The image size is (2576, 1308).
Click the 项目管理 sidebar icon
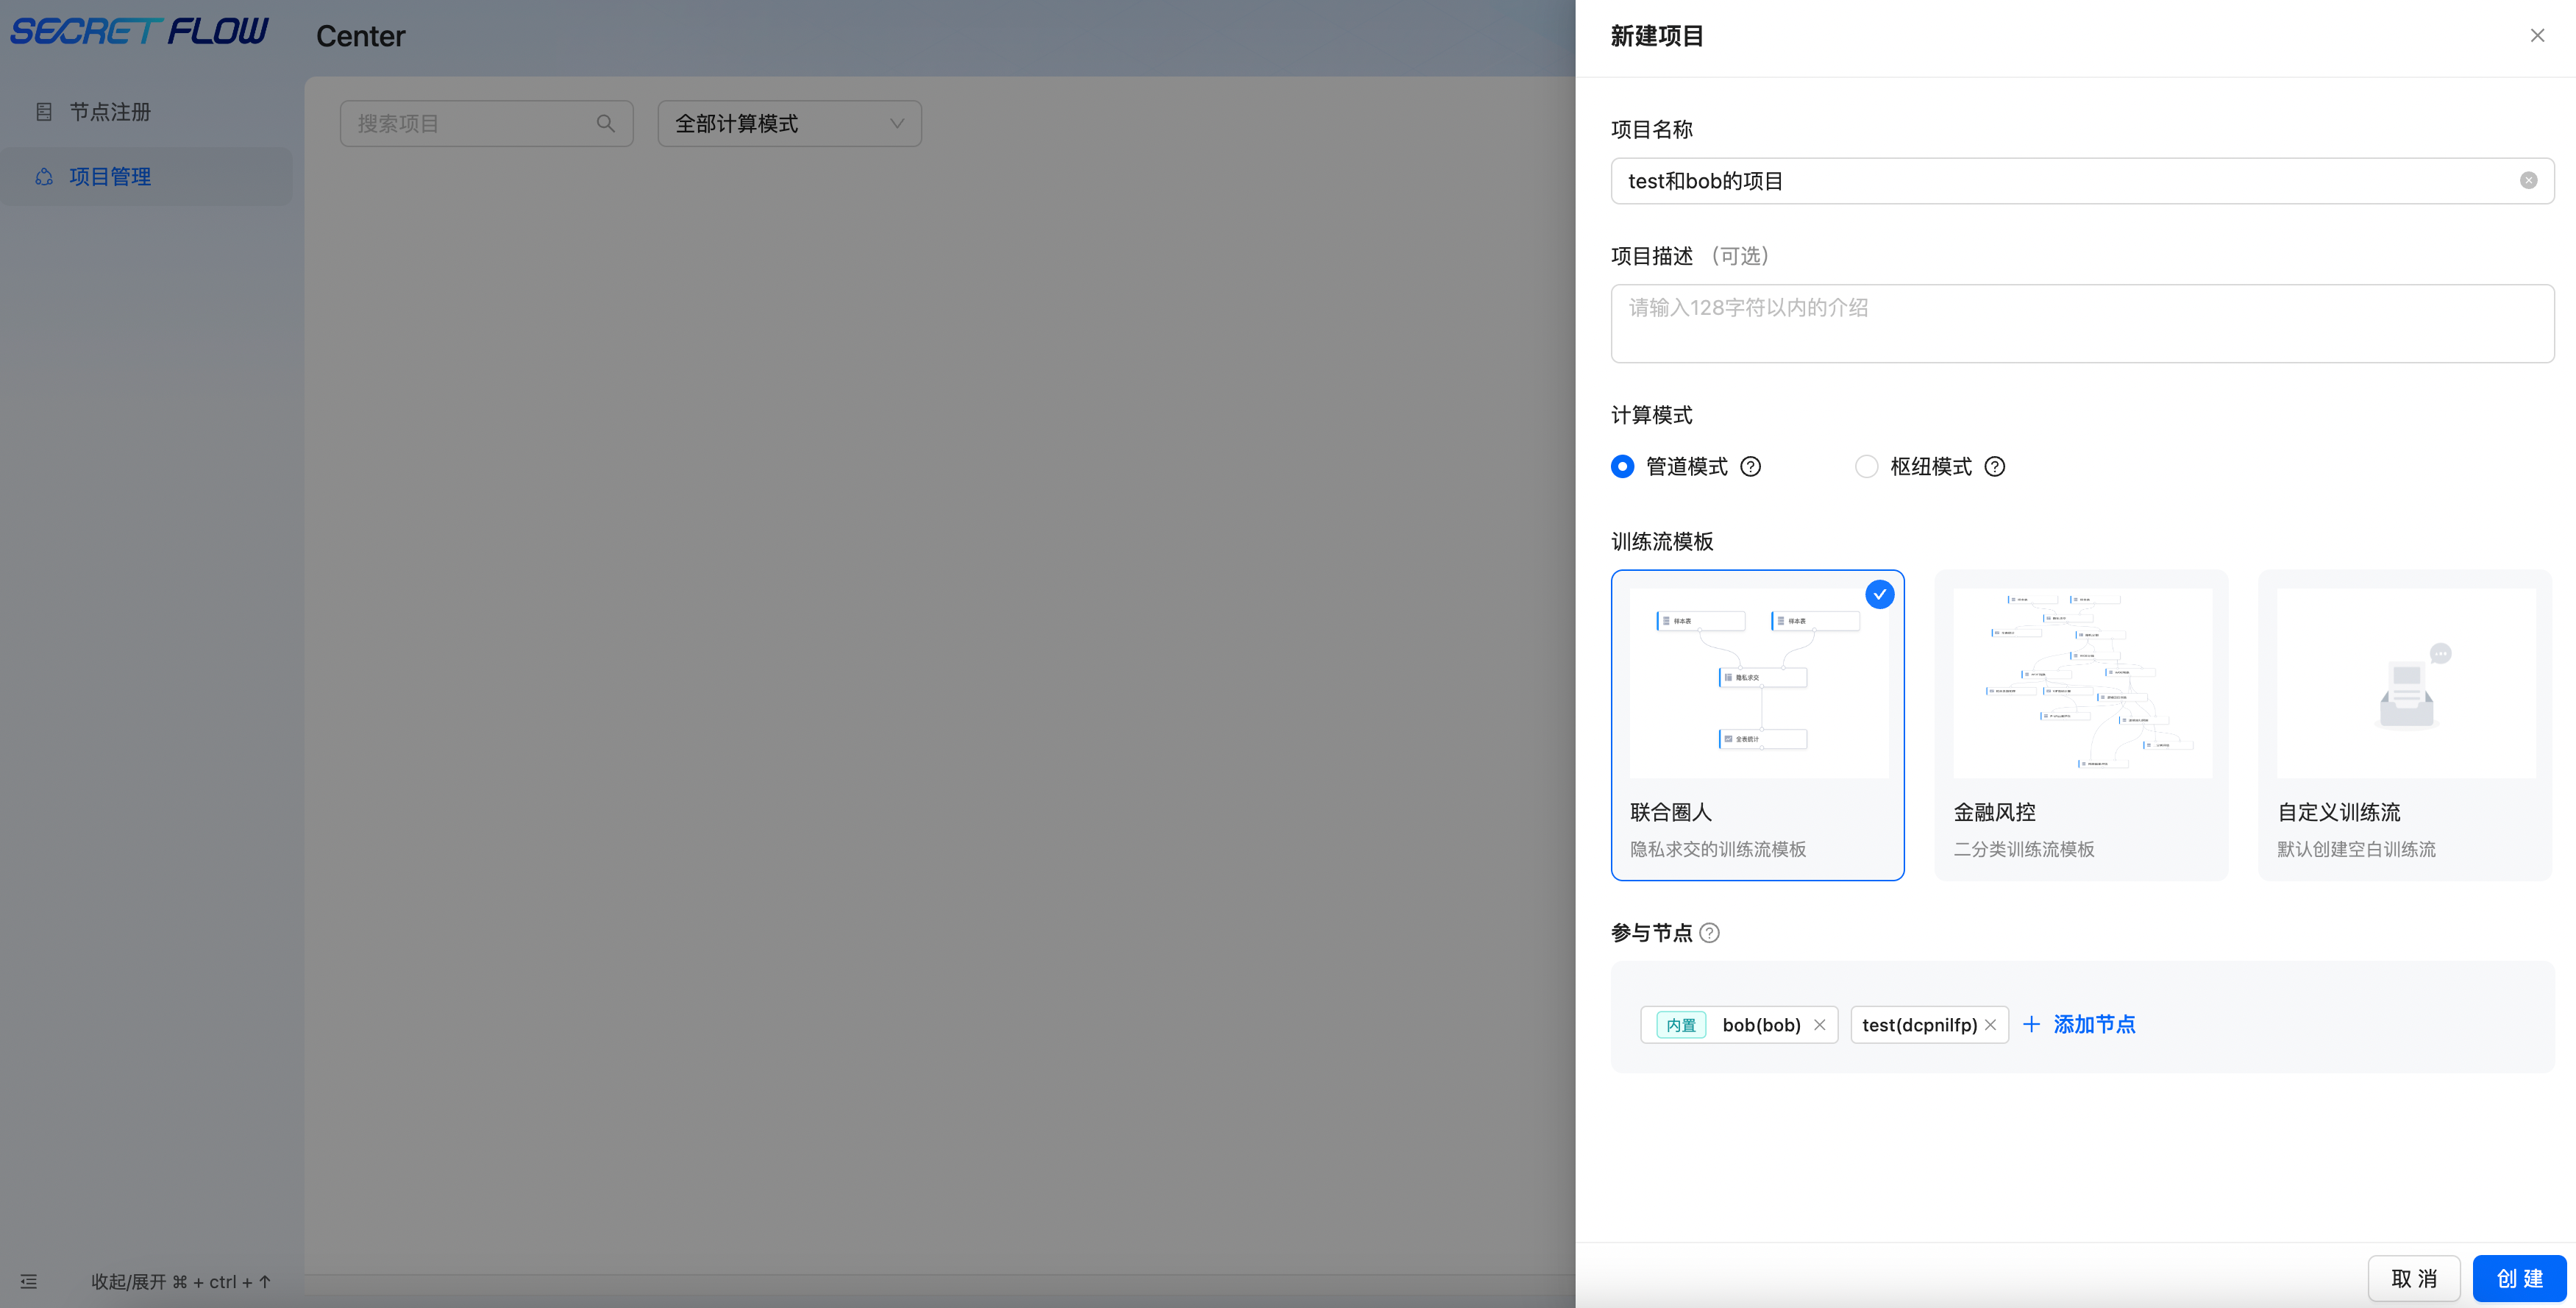pyautogui.click(x=44, y=177)
